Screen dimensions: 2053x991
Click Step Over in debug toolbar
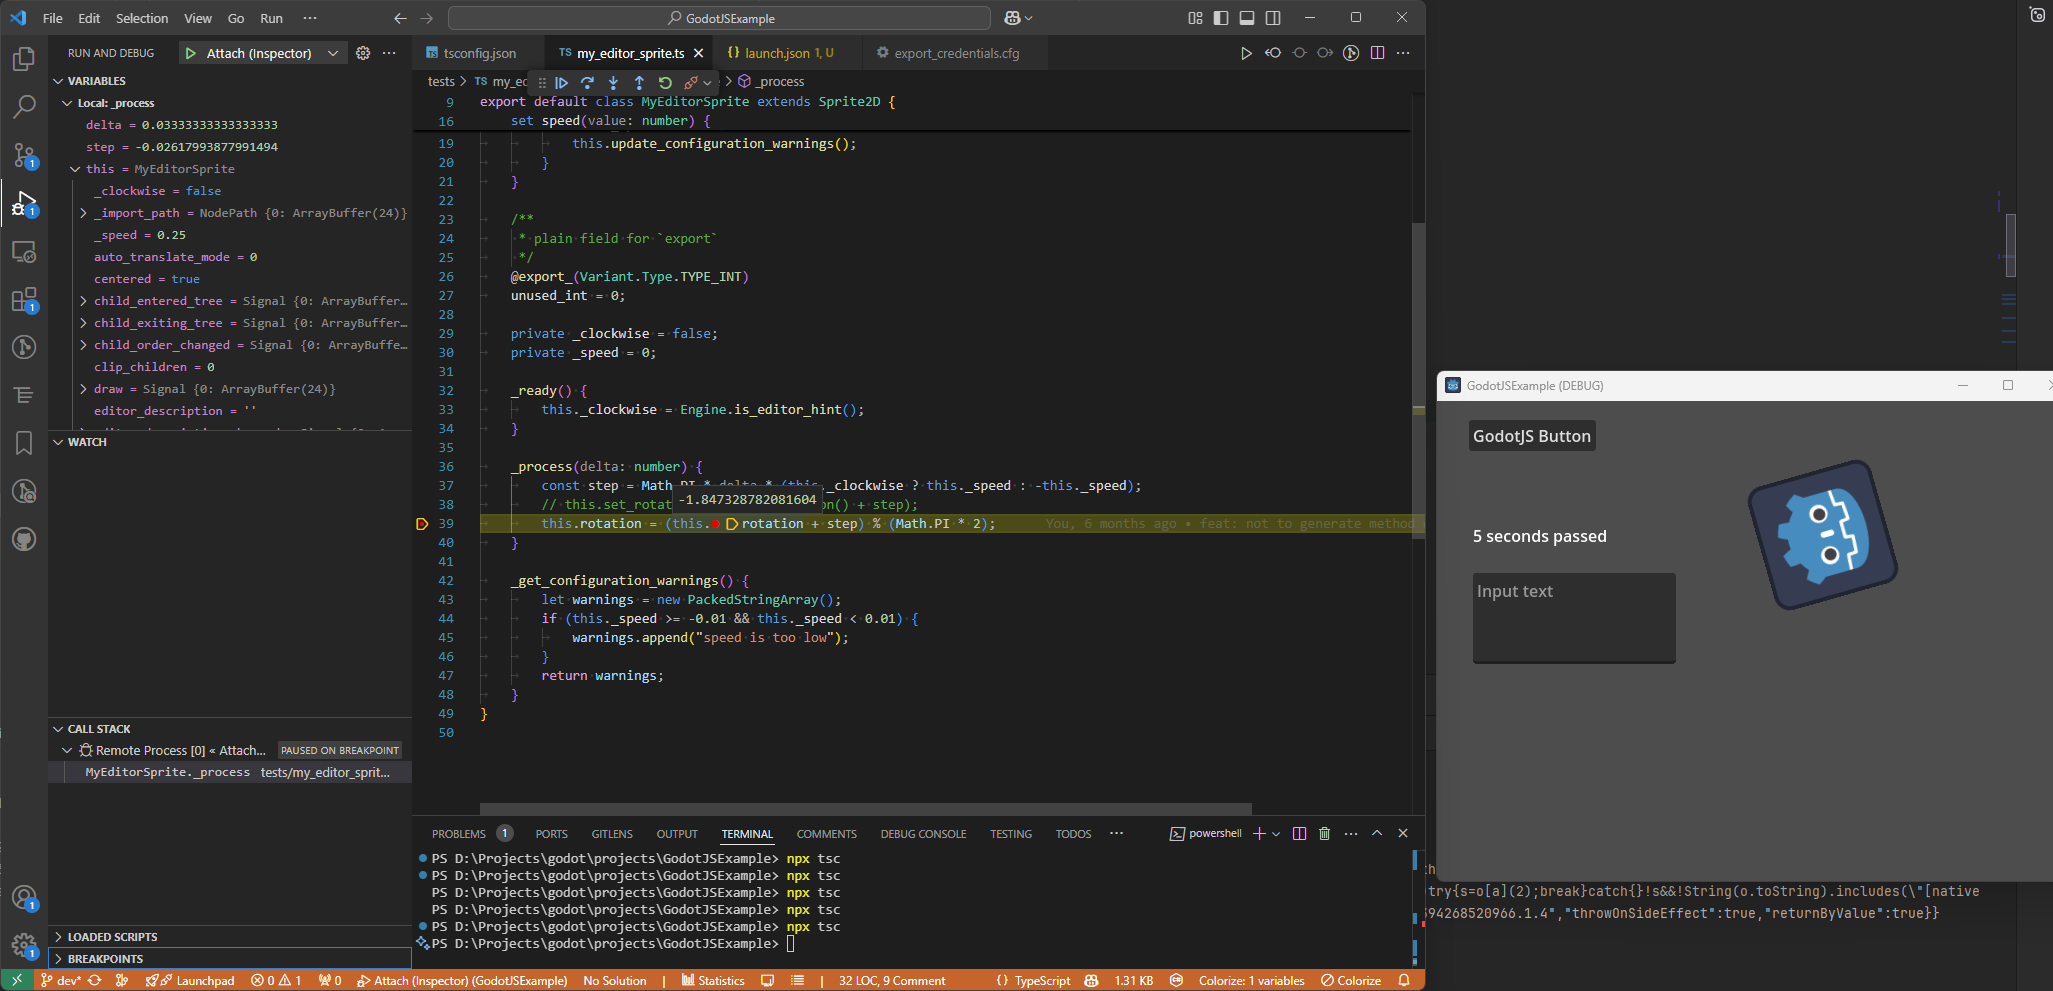588,83
